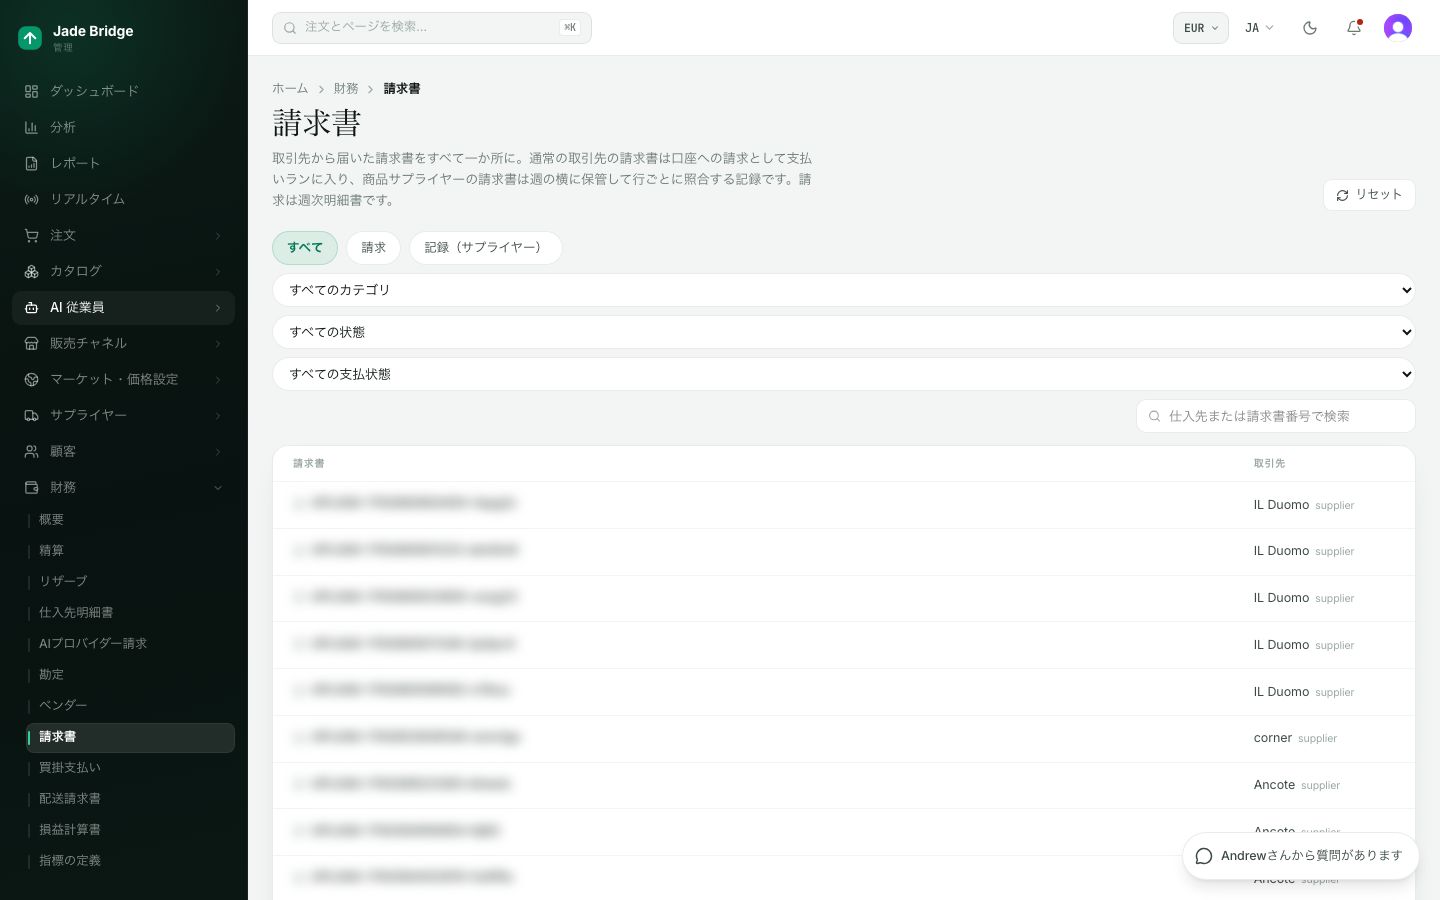Image resolution: width=1440 pixels, height=900 pixels.
Task: Select the 請求 filter tab
Action: point(374,248)
